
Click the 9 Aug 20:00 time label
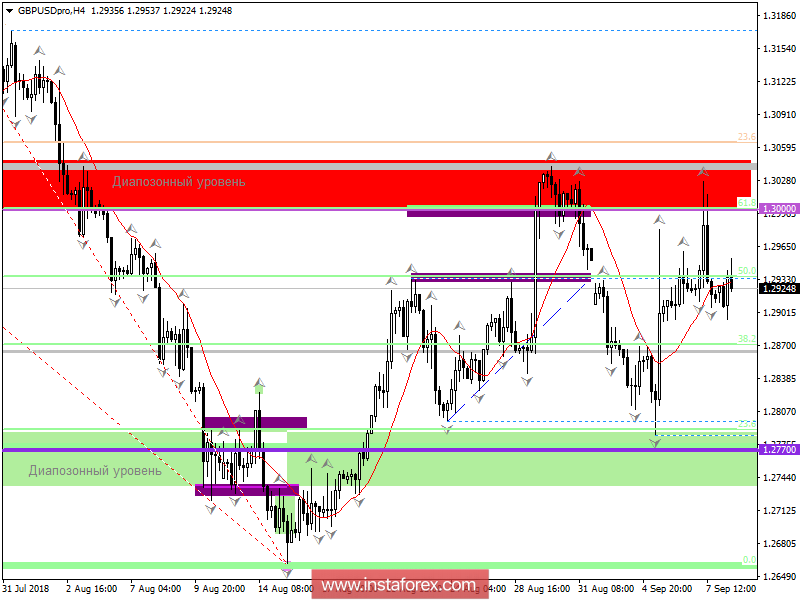tap(220, 588)
